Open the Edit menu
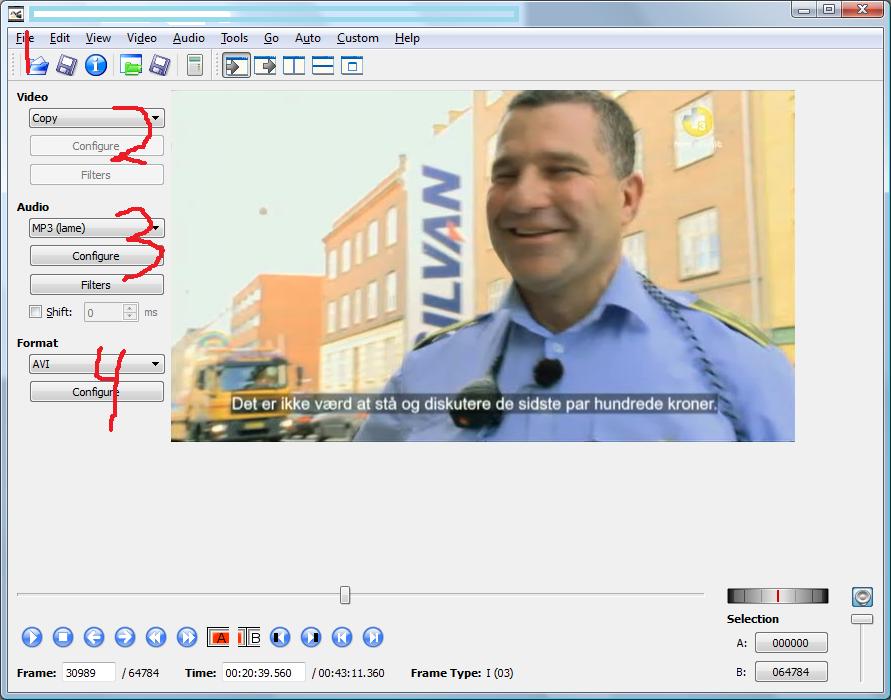891x700 pixels. pyautogui.click(x=60, y=38)
